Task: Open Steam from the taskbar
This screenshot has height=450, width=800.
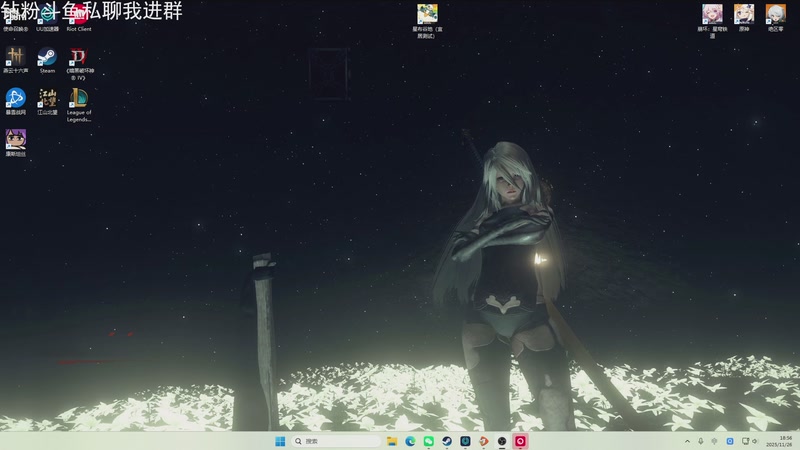Action: 447,441
